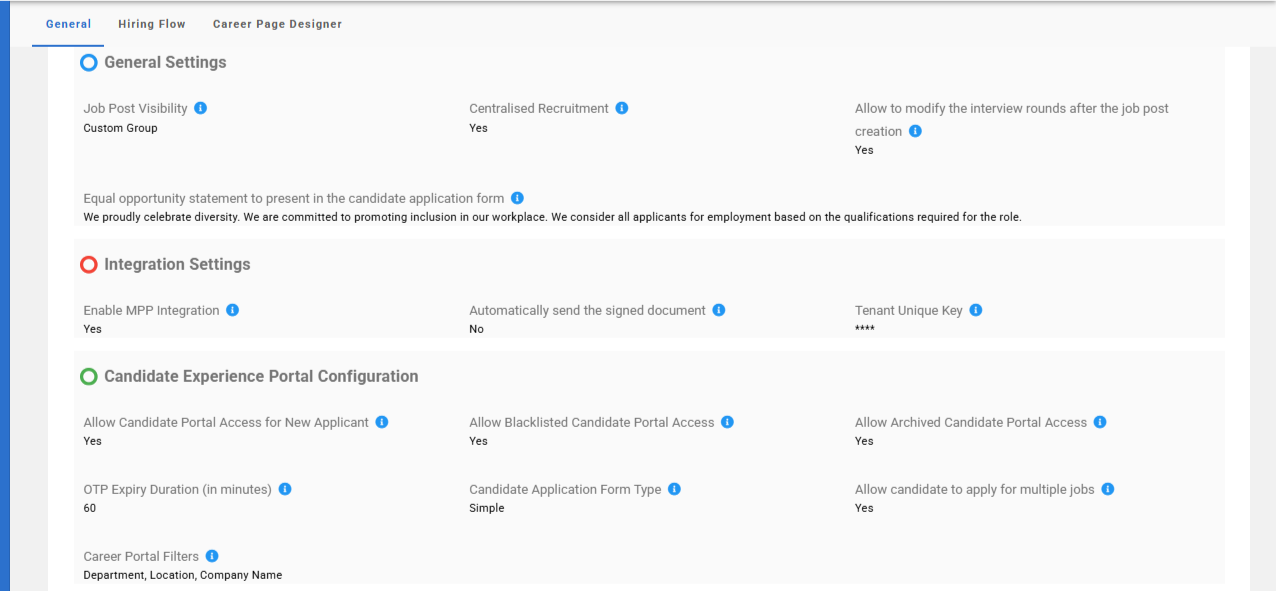This screenshot has height=591, width=1276.
Task: Click info icon next to Centralised Recruitment
Action: pyautogui.click(x=622, y=108)
